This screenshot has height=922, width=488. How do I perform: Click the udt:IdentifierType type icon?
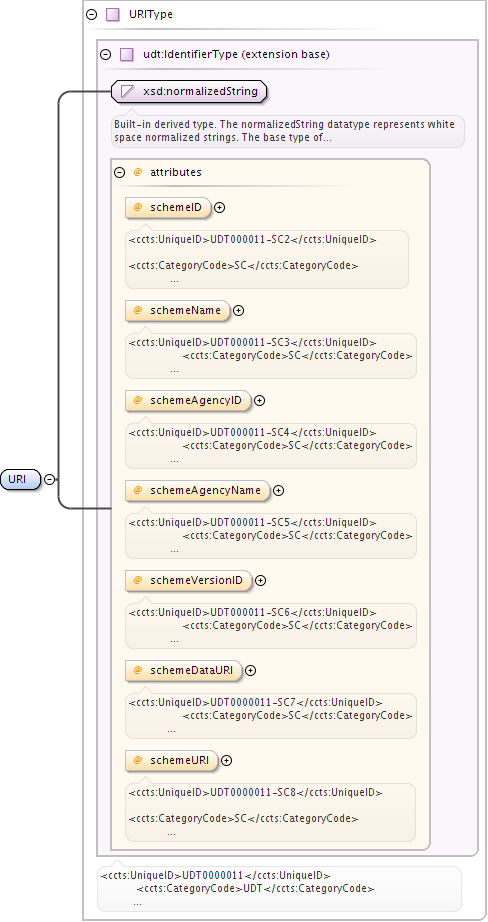pos(126,55)
